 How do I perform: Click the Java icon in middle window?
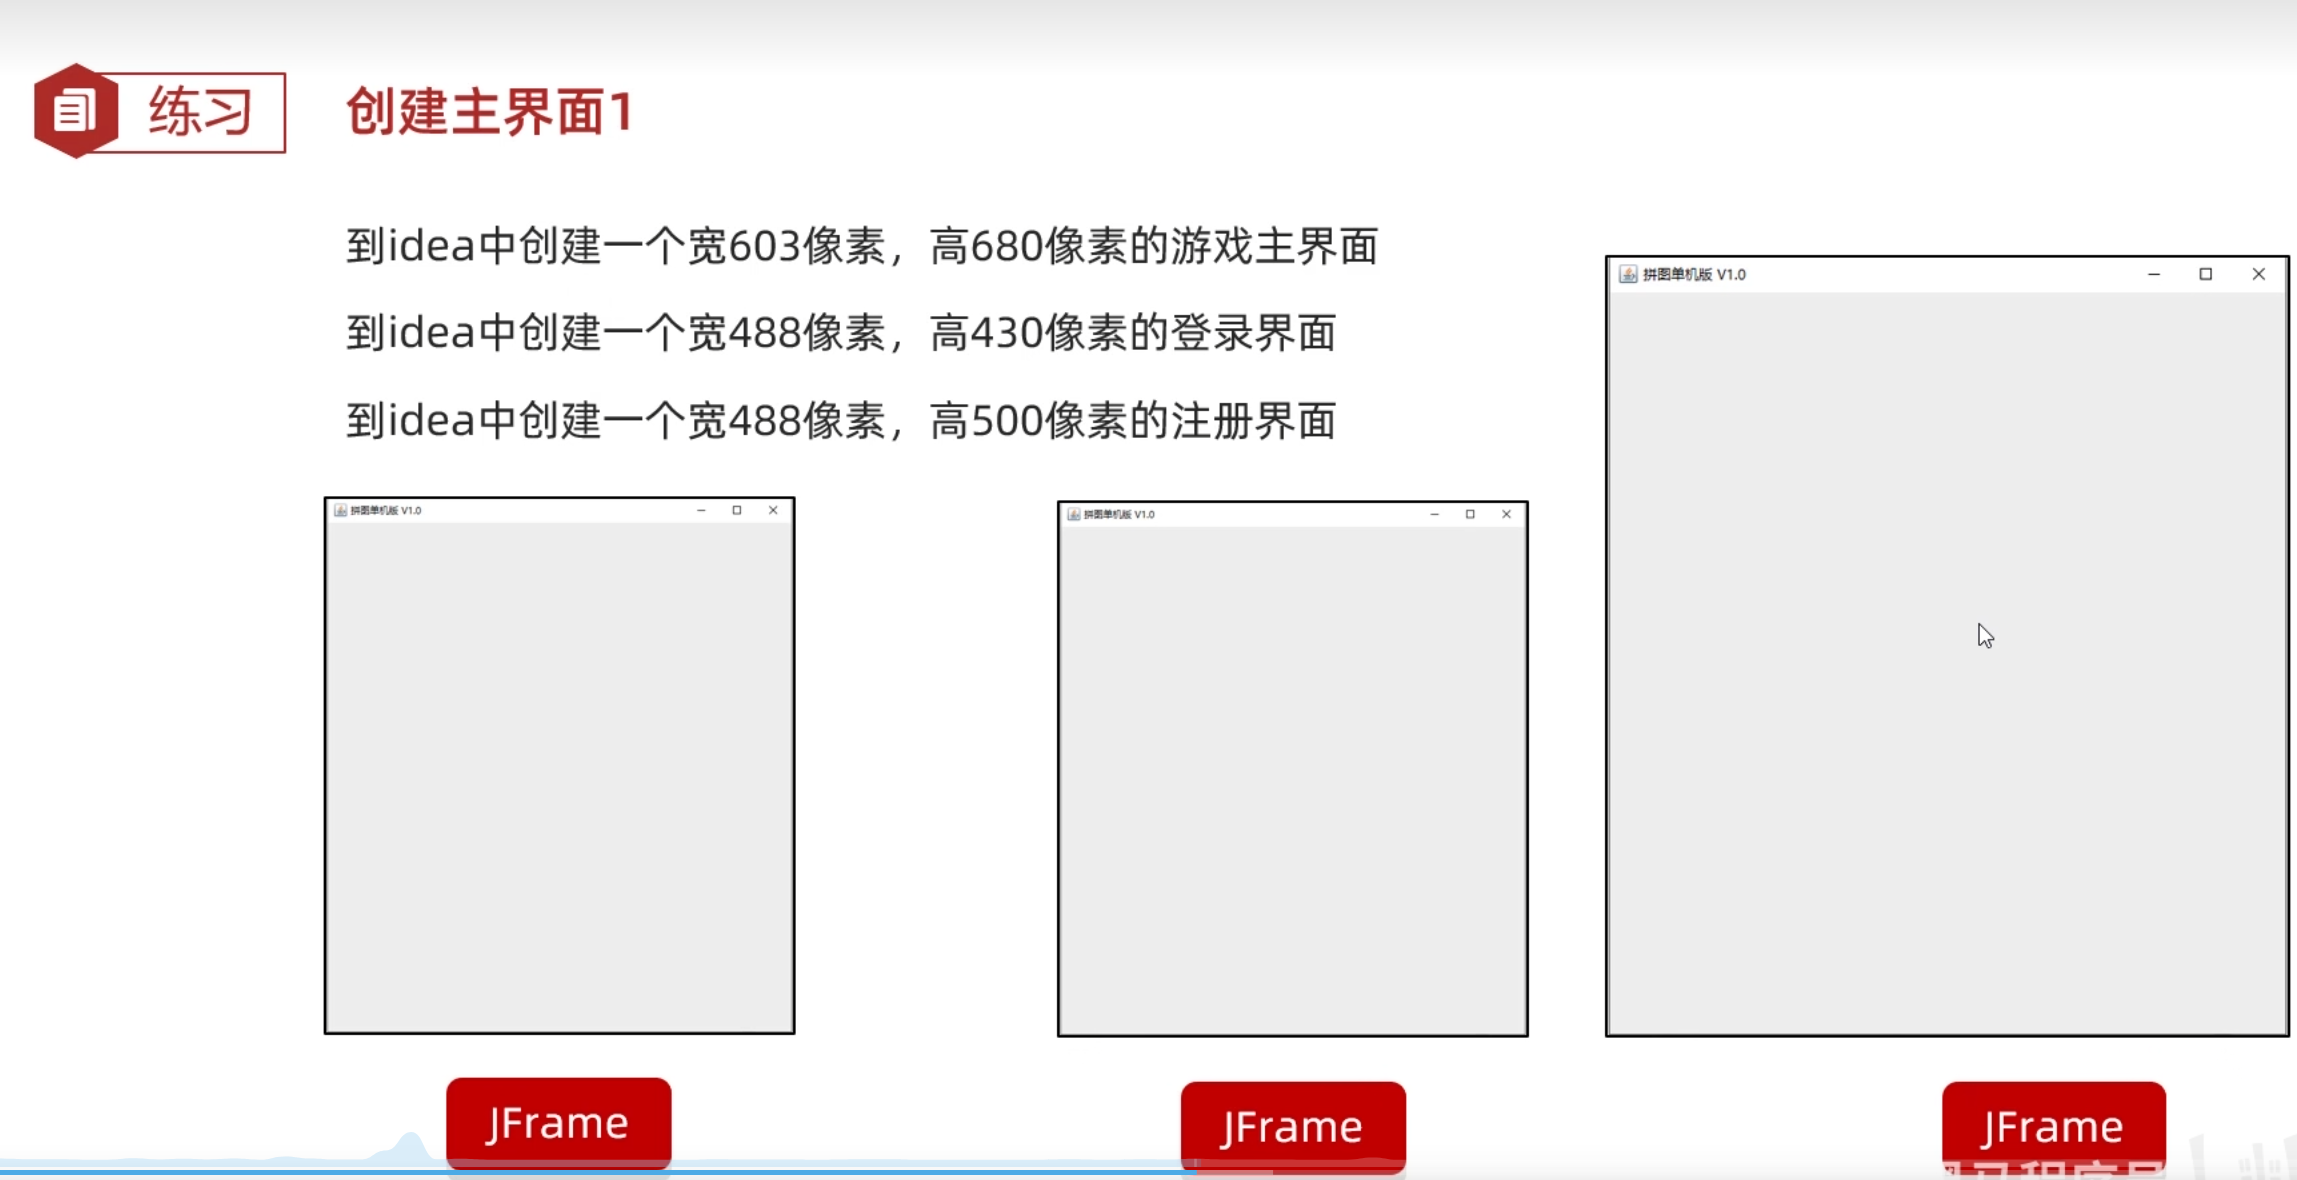pos(1074,514)
